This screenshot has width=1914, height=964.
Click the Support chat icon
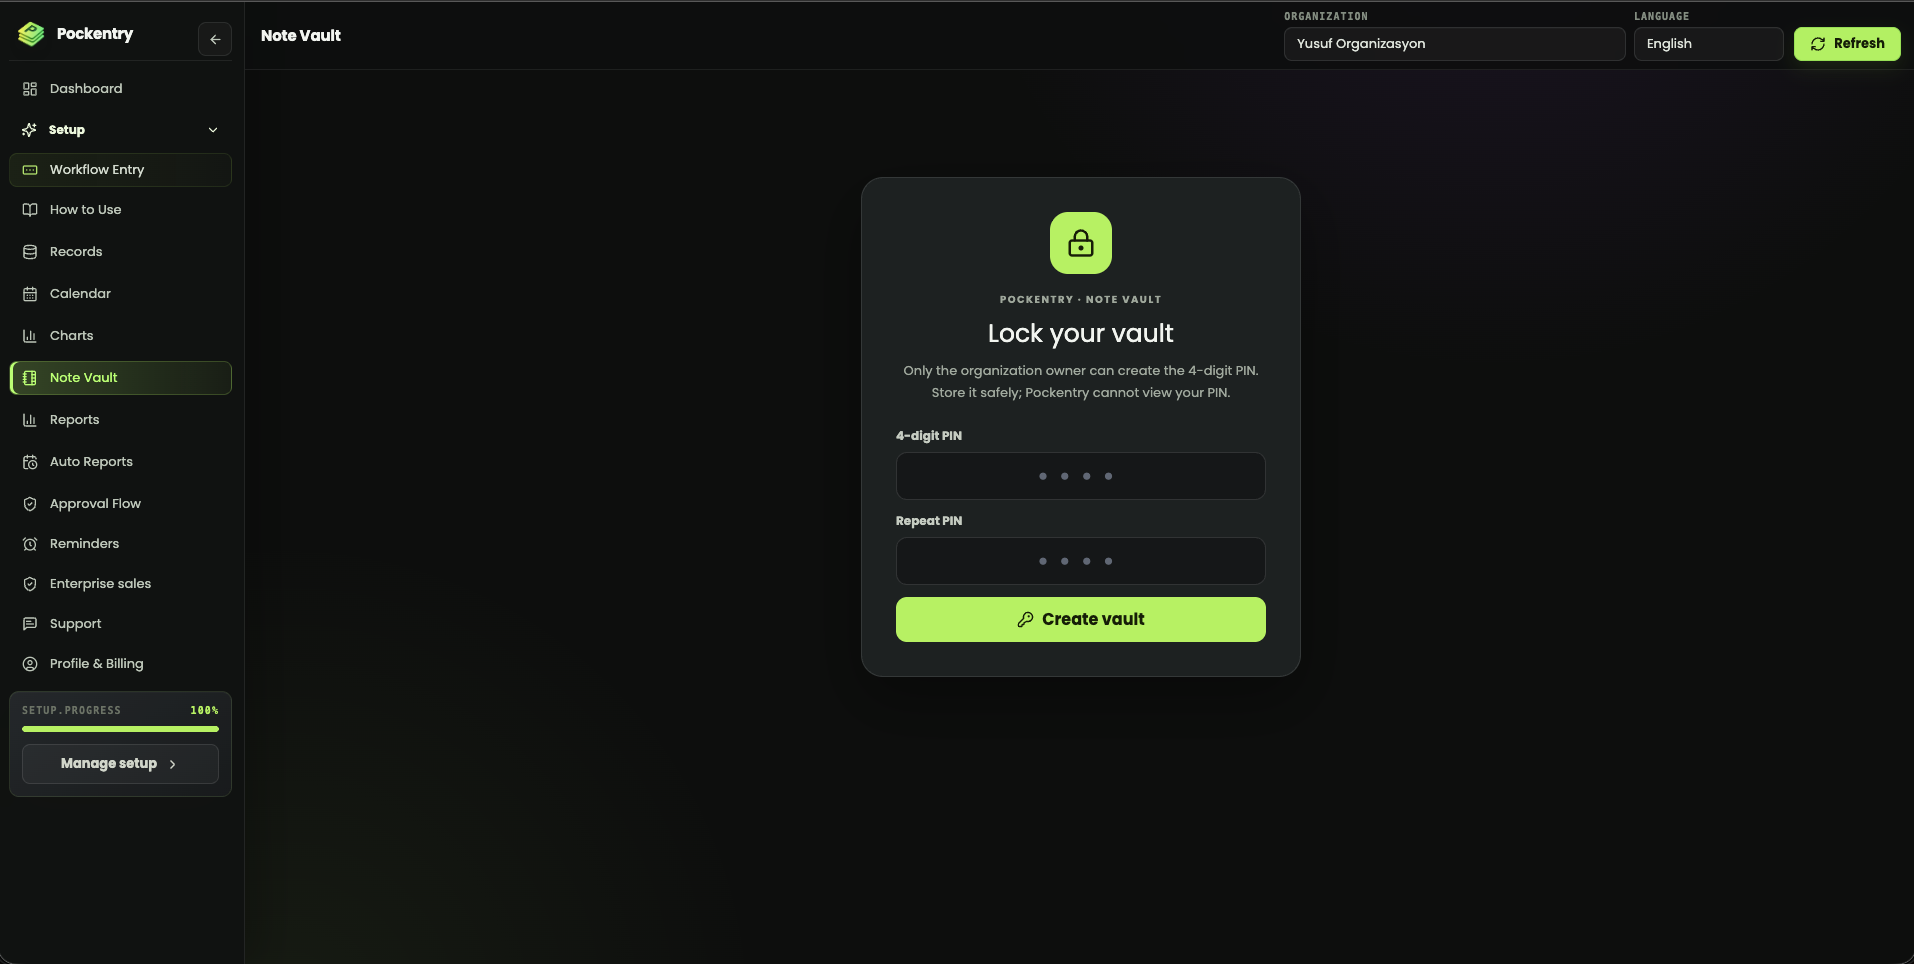point(30,624)
